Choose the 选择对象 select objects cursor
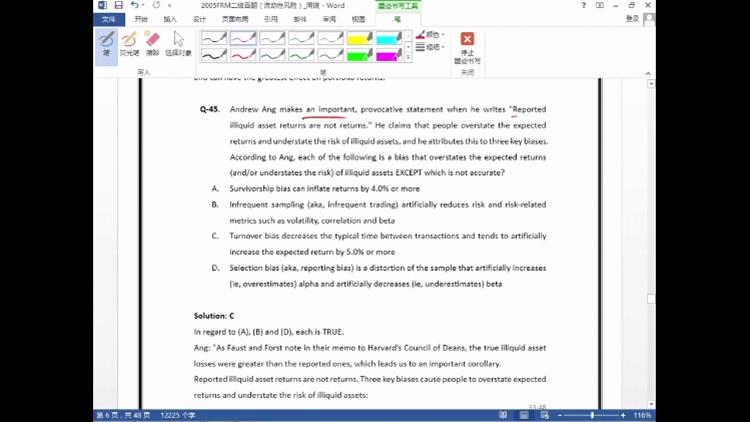The height and width of the screenshot is (422, 750). click(178, 45)
